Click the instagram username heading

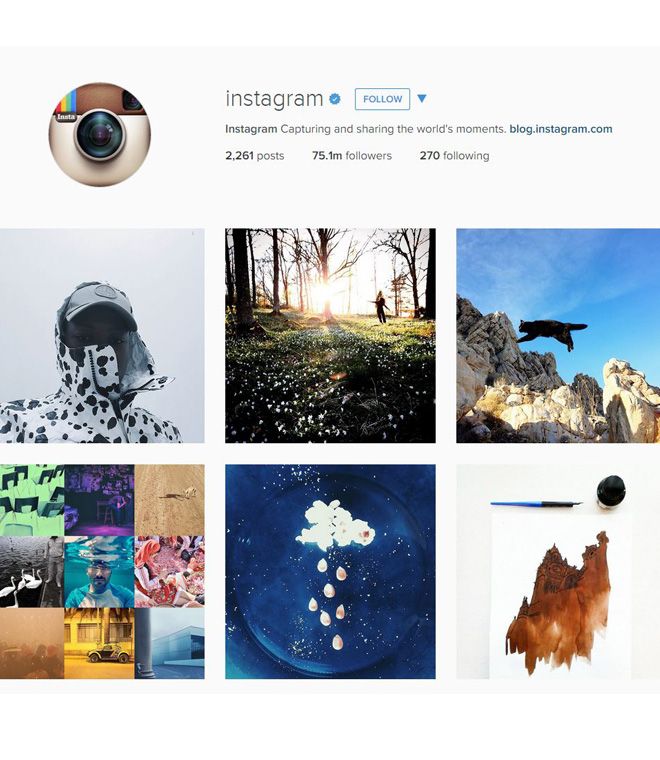pyautogui.click(x=274, y=98)
